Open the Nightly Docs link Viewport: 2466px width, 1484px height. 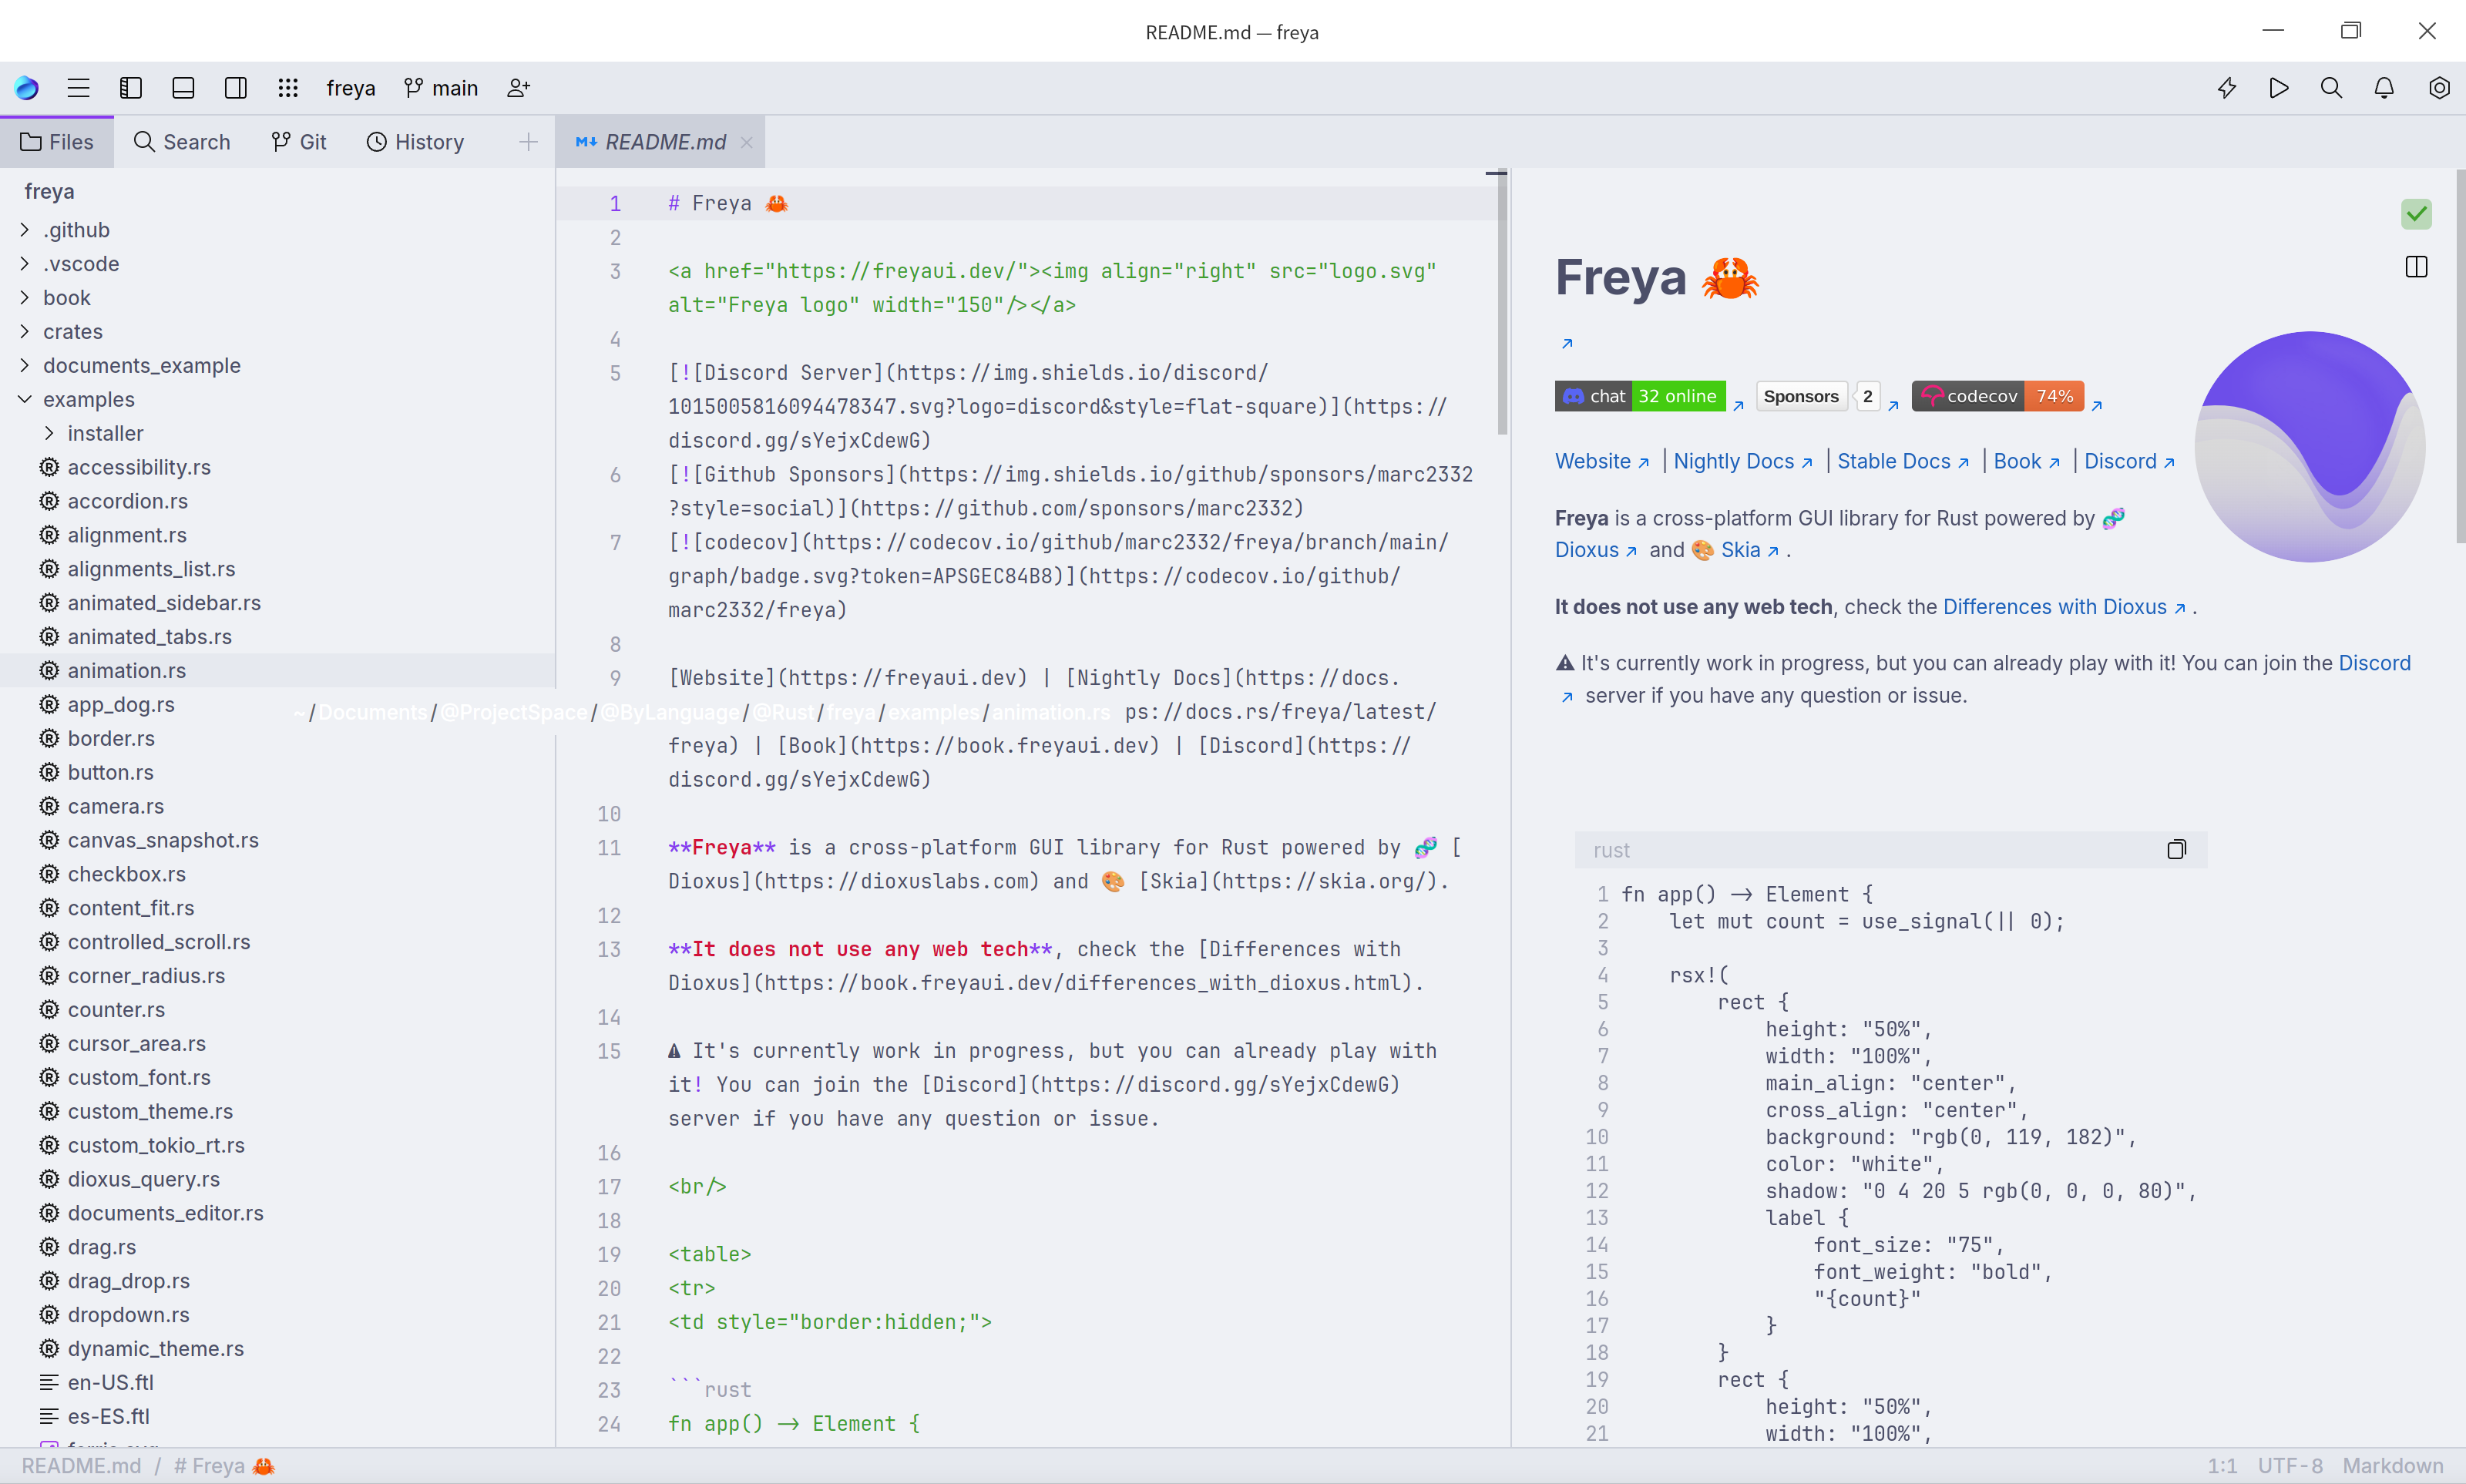click(x=1743, y=462)
